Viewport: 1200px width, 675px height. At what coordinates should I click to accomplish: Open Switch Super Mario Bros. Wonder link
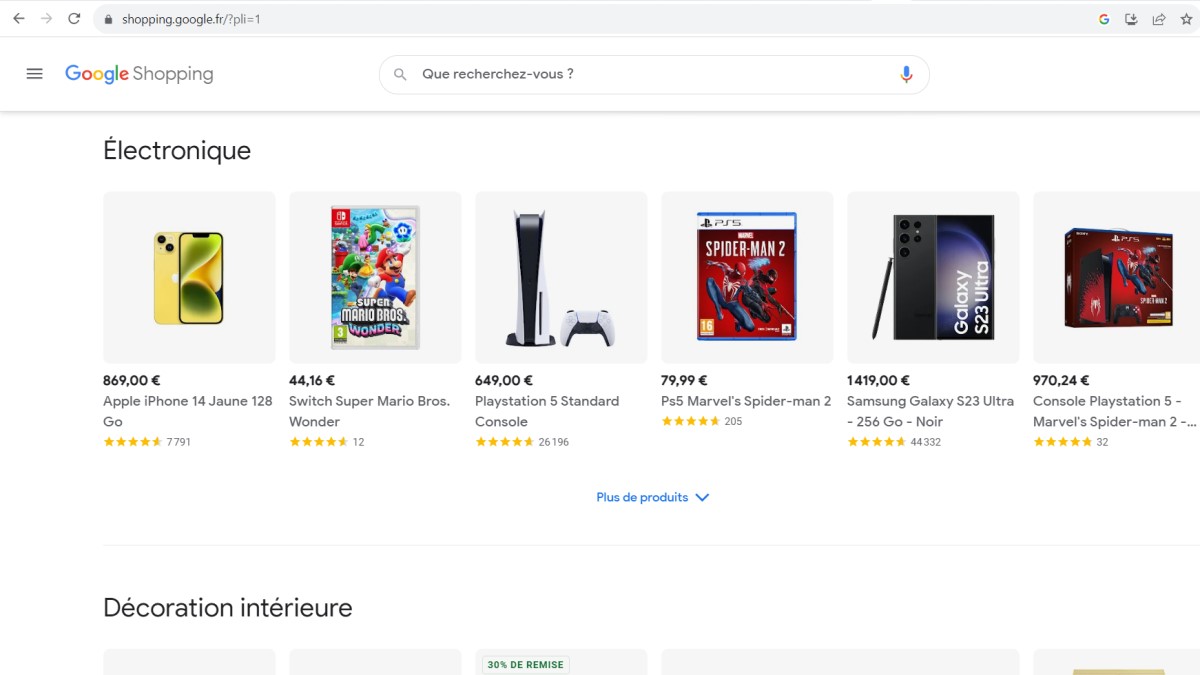tap(369, 411)
